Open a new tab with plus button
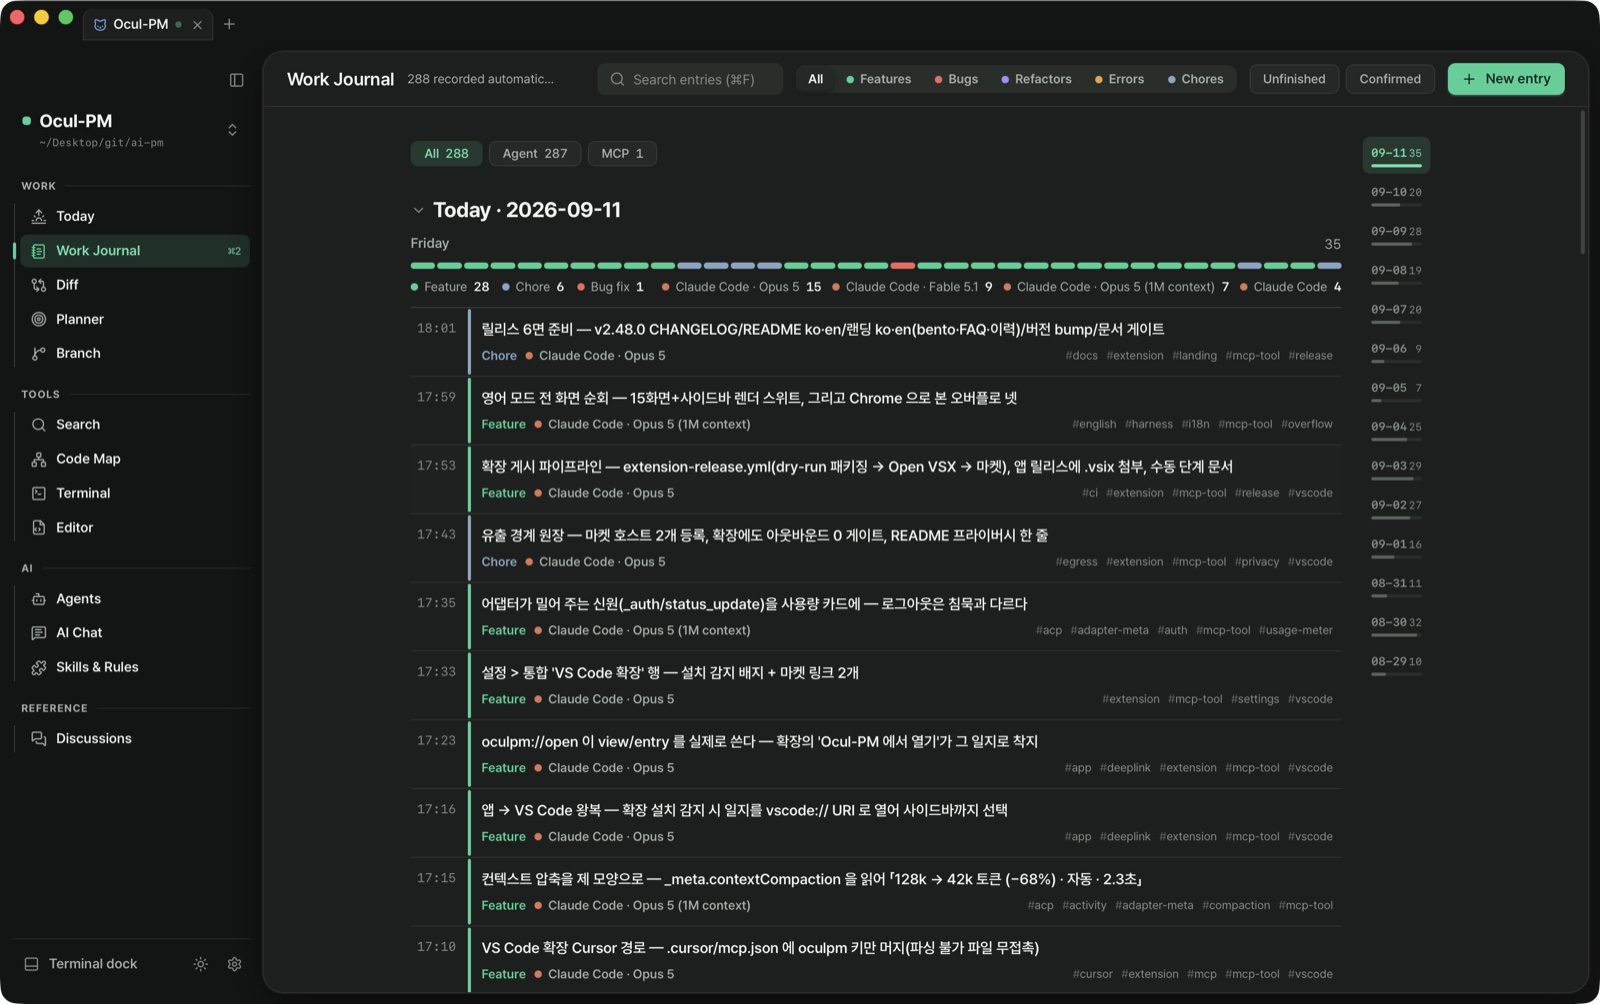The image size is (1600, 1004). 229,24
